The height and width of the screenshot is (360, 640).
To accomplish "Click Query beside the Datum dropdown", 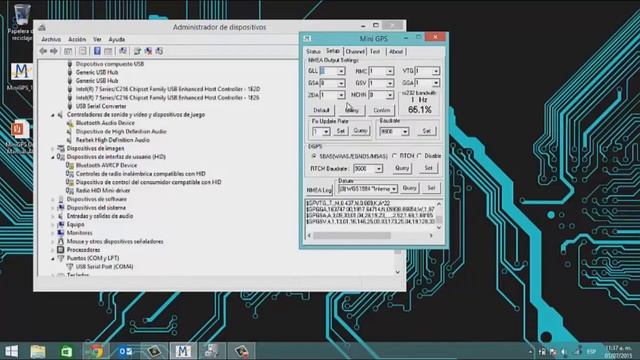I will [x=409, y=188].
